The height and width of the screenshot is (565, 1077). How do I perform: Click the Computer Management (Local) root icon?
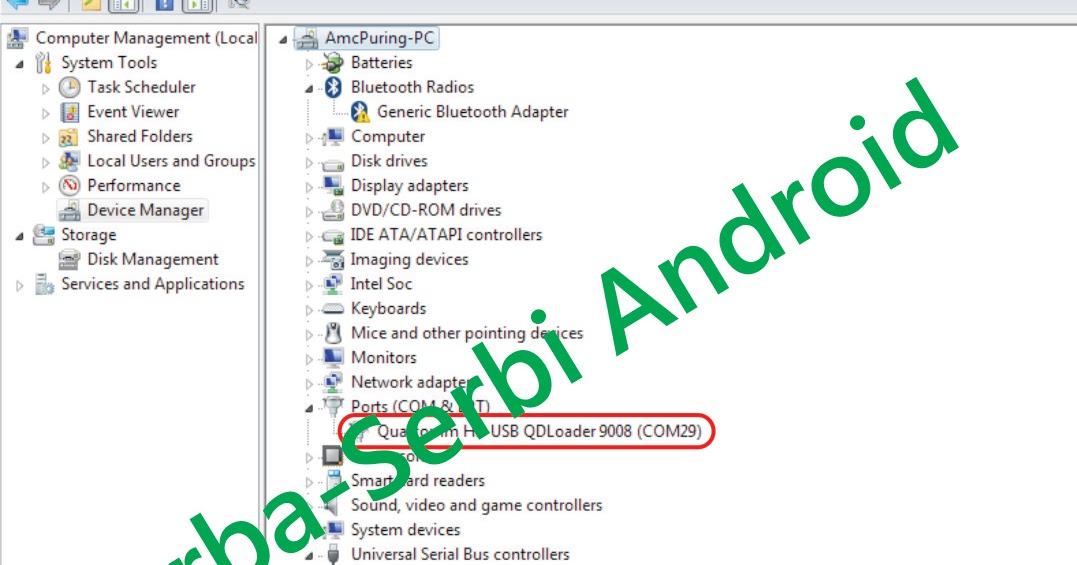pyautogui.click(x=17, y=38)
